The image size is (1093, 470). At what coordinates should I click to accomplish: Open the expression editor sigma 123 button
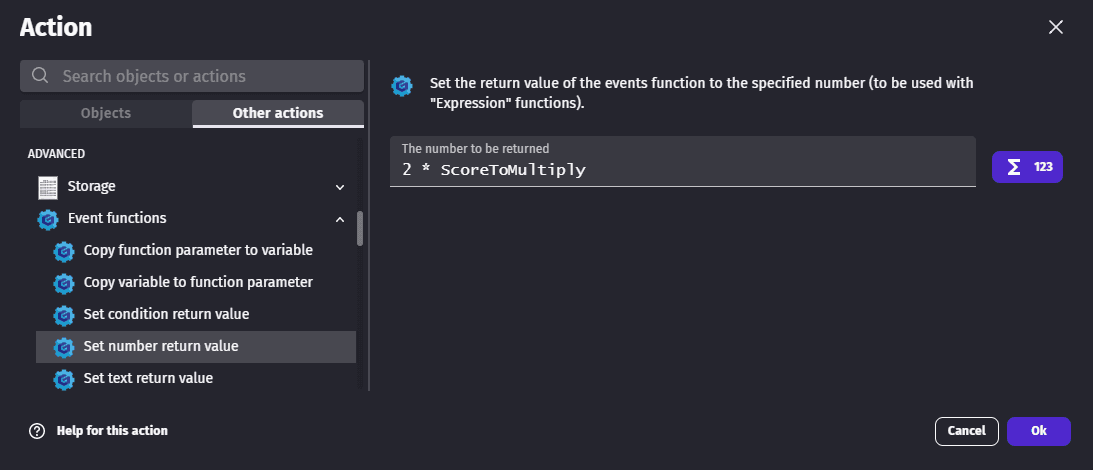coord(1026,167)
